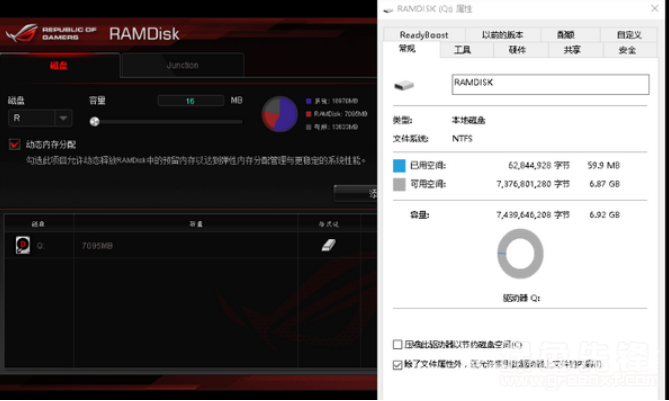Open the 以前的版本 tab

pyautogui.click(x=503, y=35)
